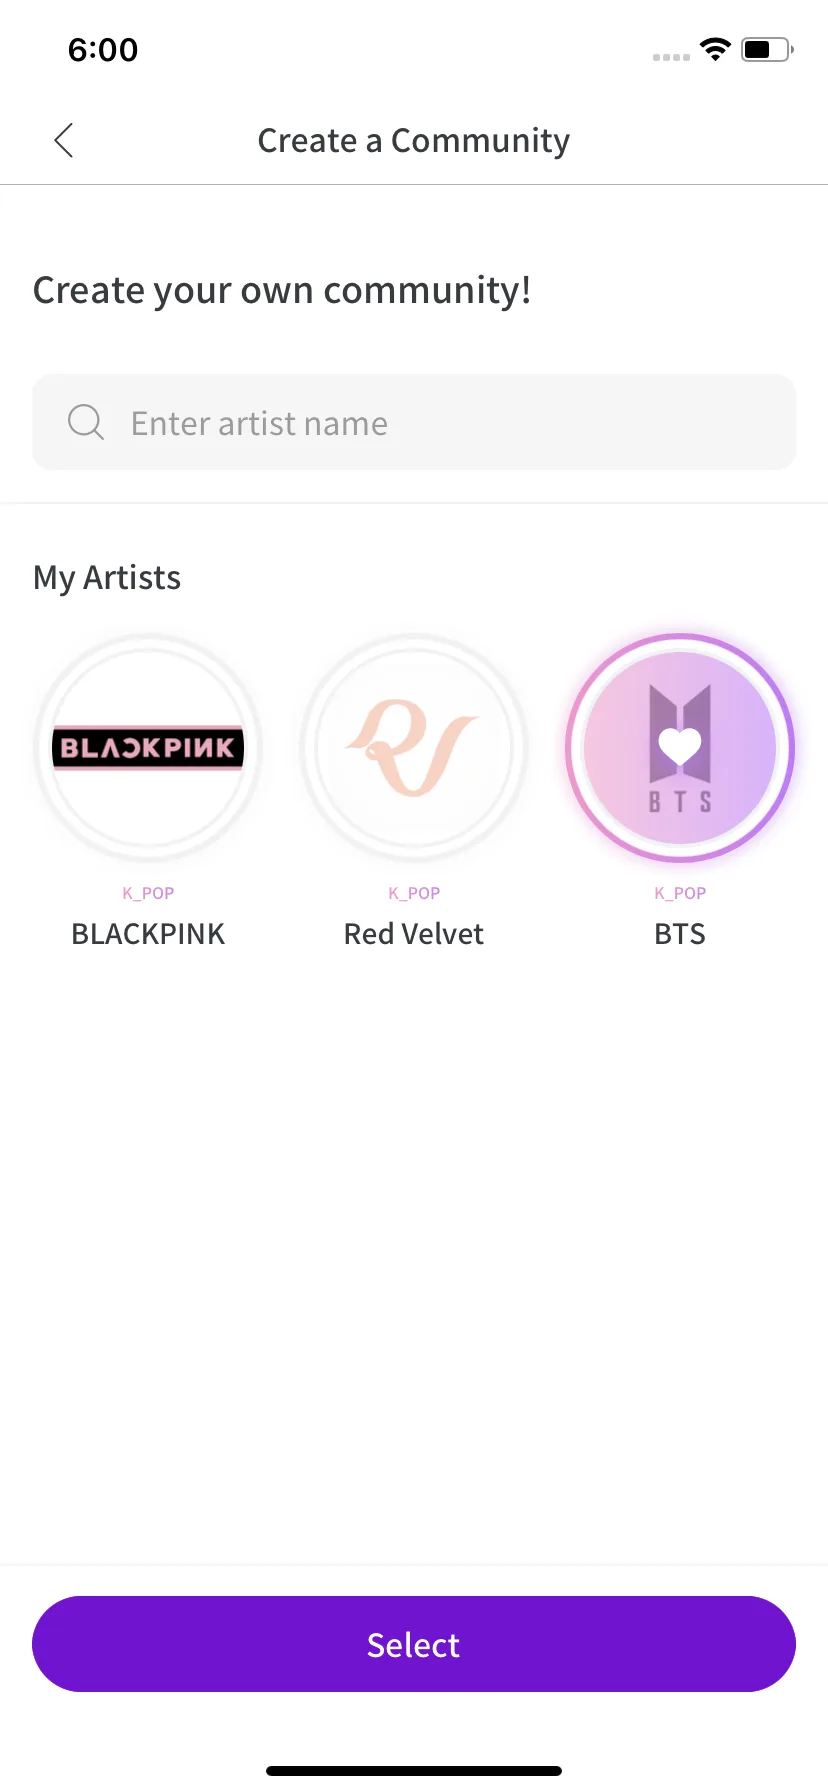The width and height of the screenshot is (828, 1792).
Task: Click the magnifying glass search icon
Action: (x=86, y=423)
